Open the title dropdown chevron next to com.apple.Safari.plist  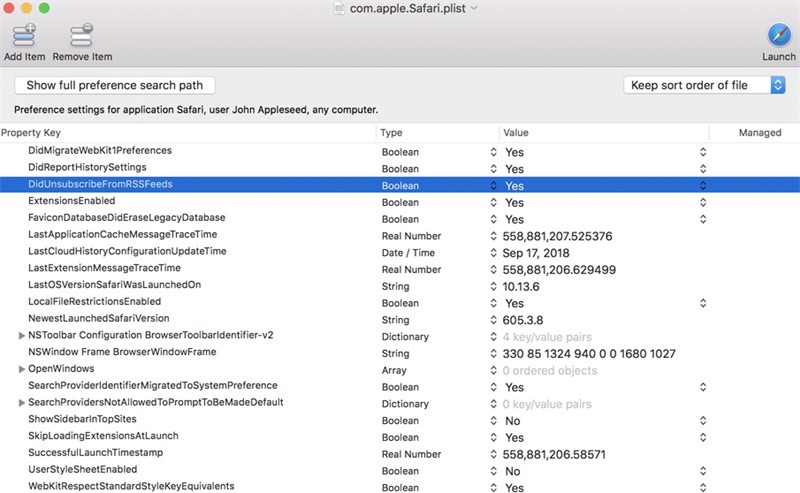click(x=474, y=8)
